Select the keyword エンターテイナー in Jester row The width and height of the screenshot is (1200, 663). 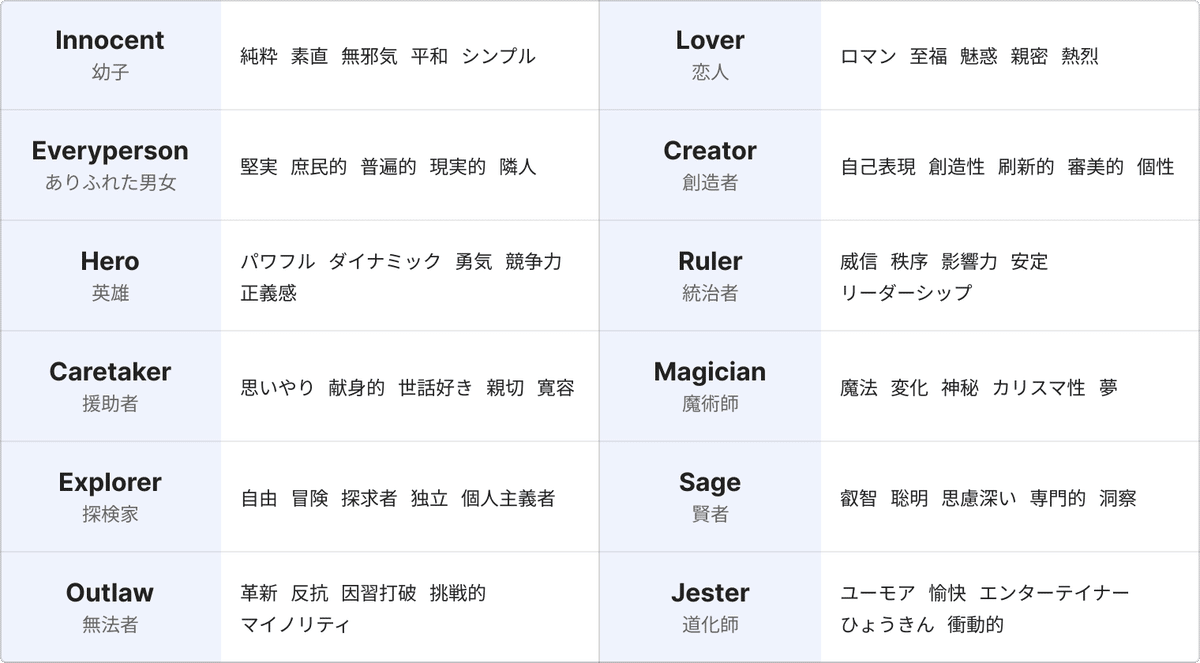(1054, 593)
